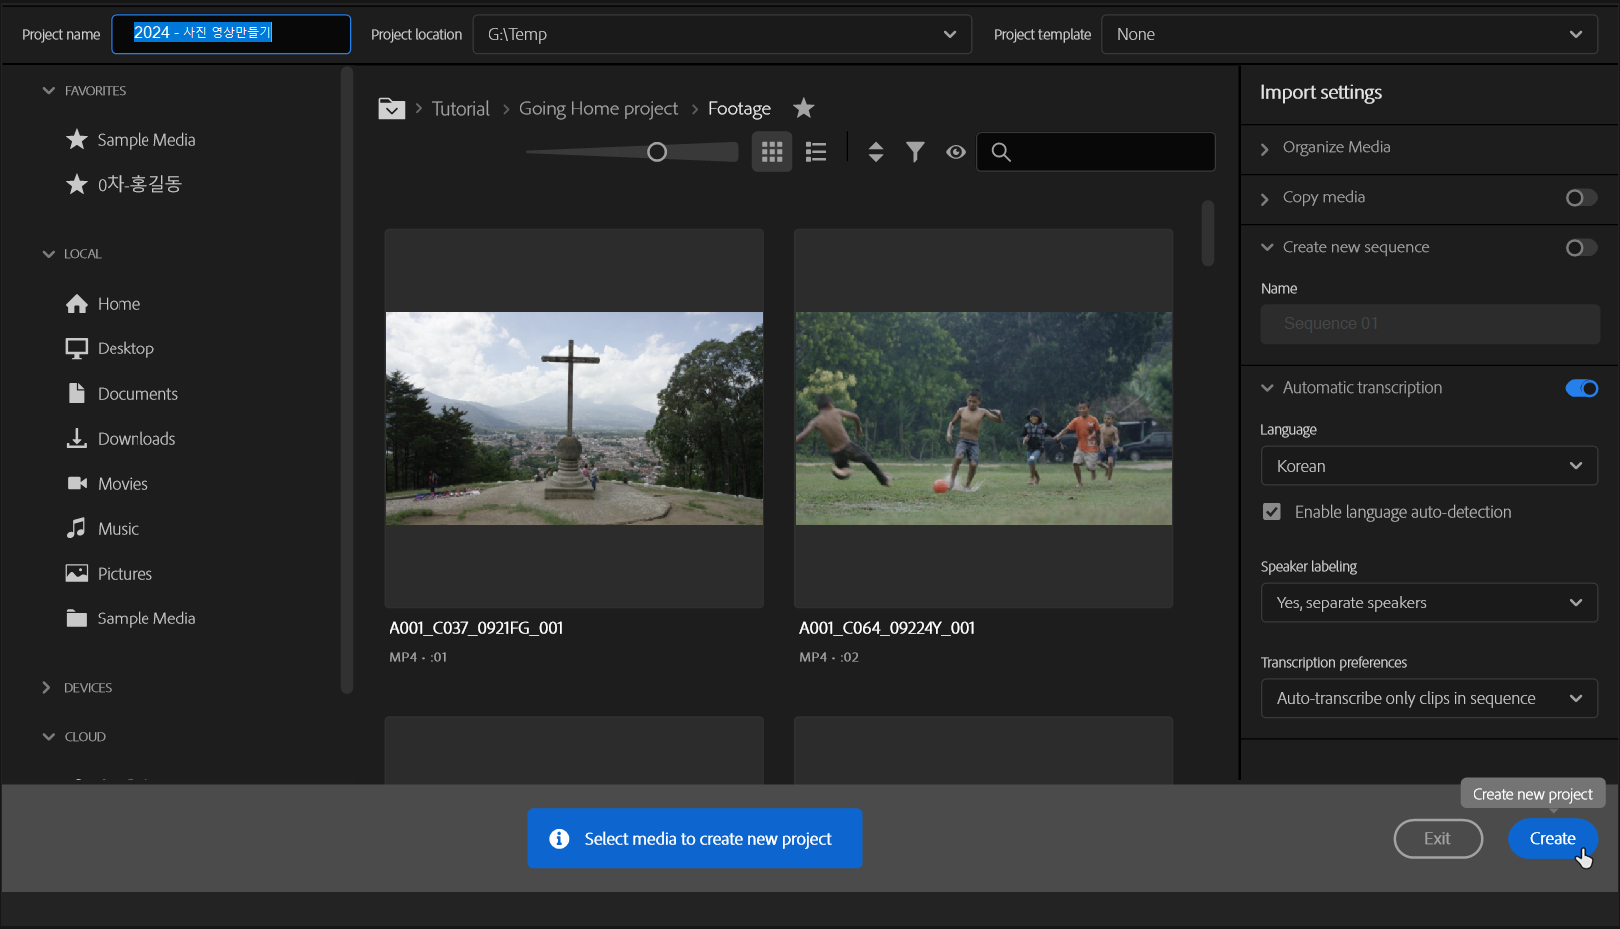Go to the Home folder
The height and width of the screenshot is (929, 1620).
pyautogui.click(x=103, y=304)
